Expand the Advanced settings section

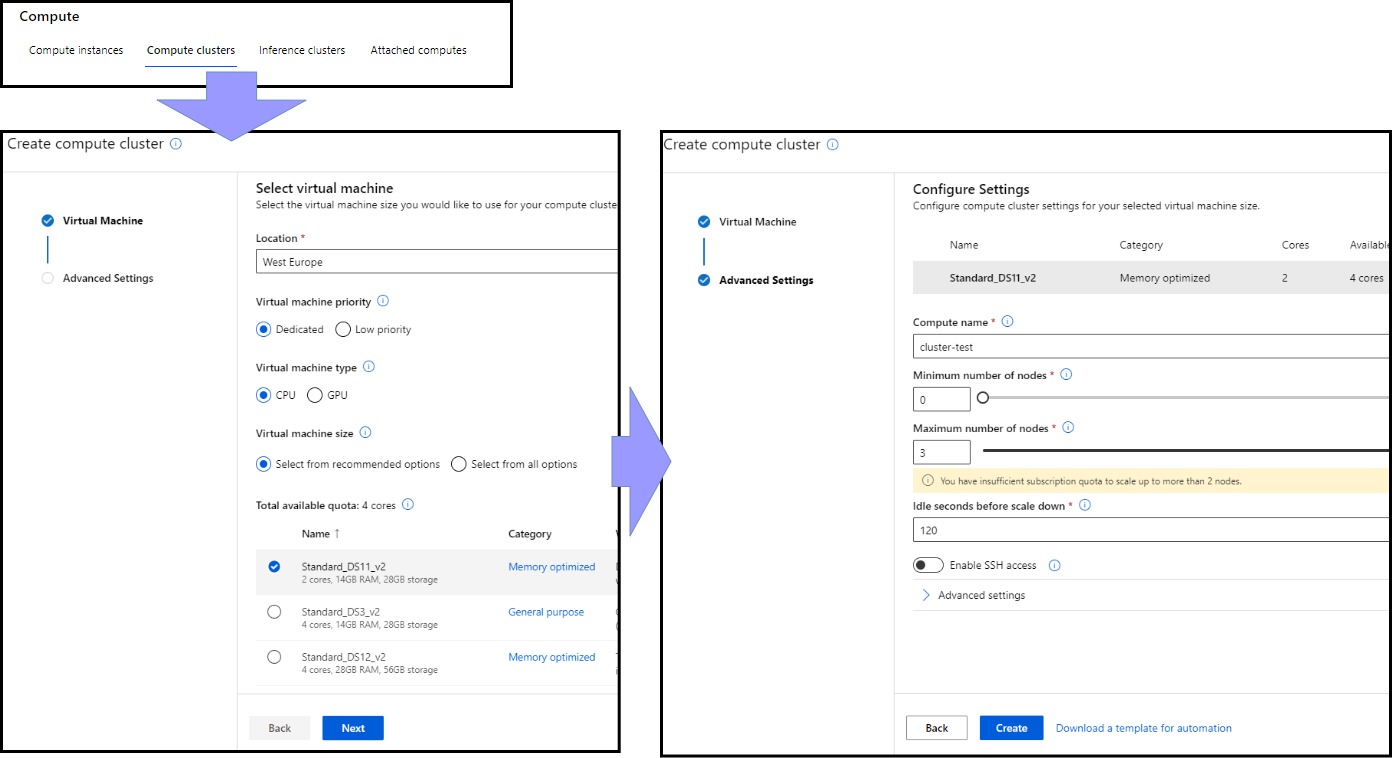973,595
